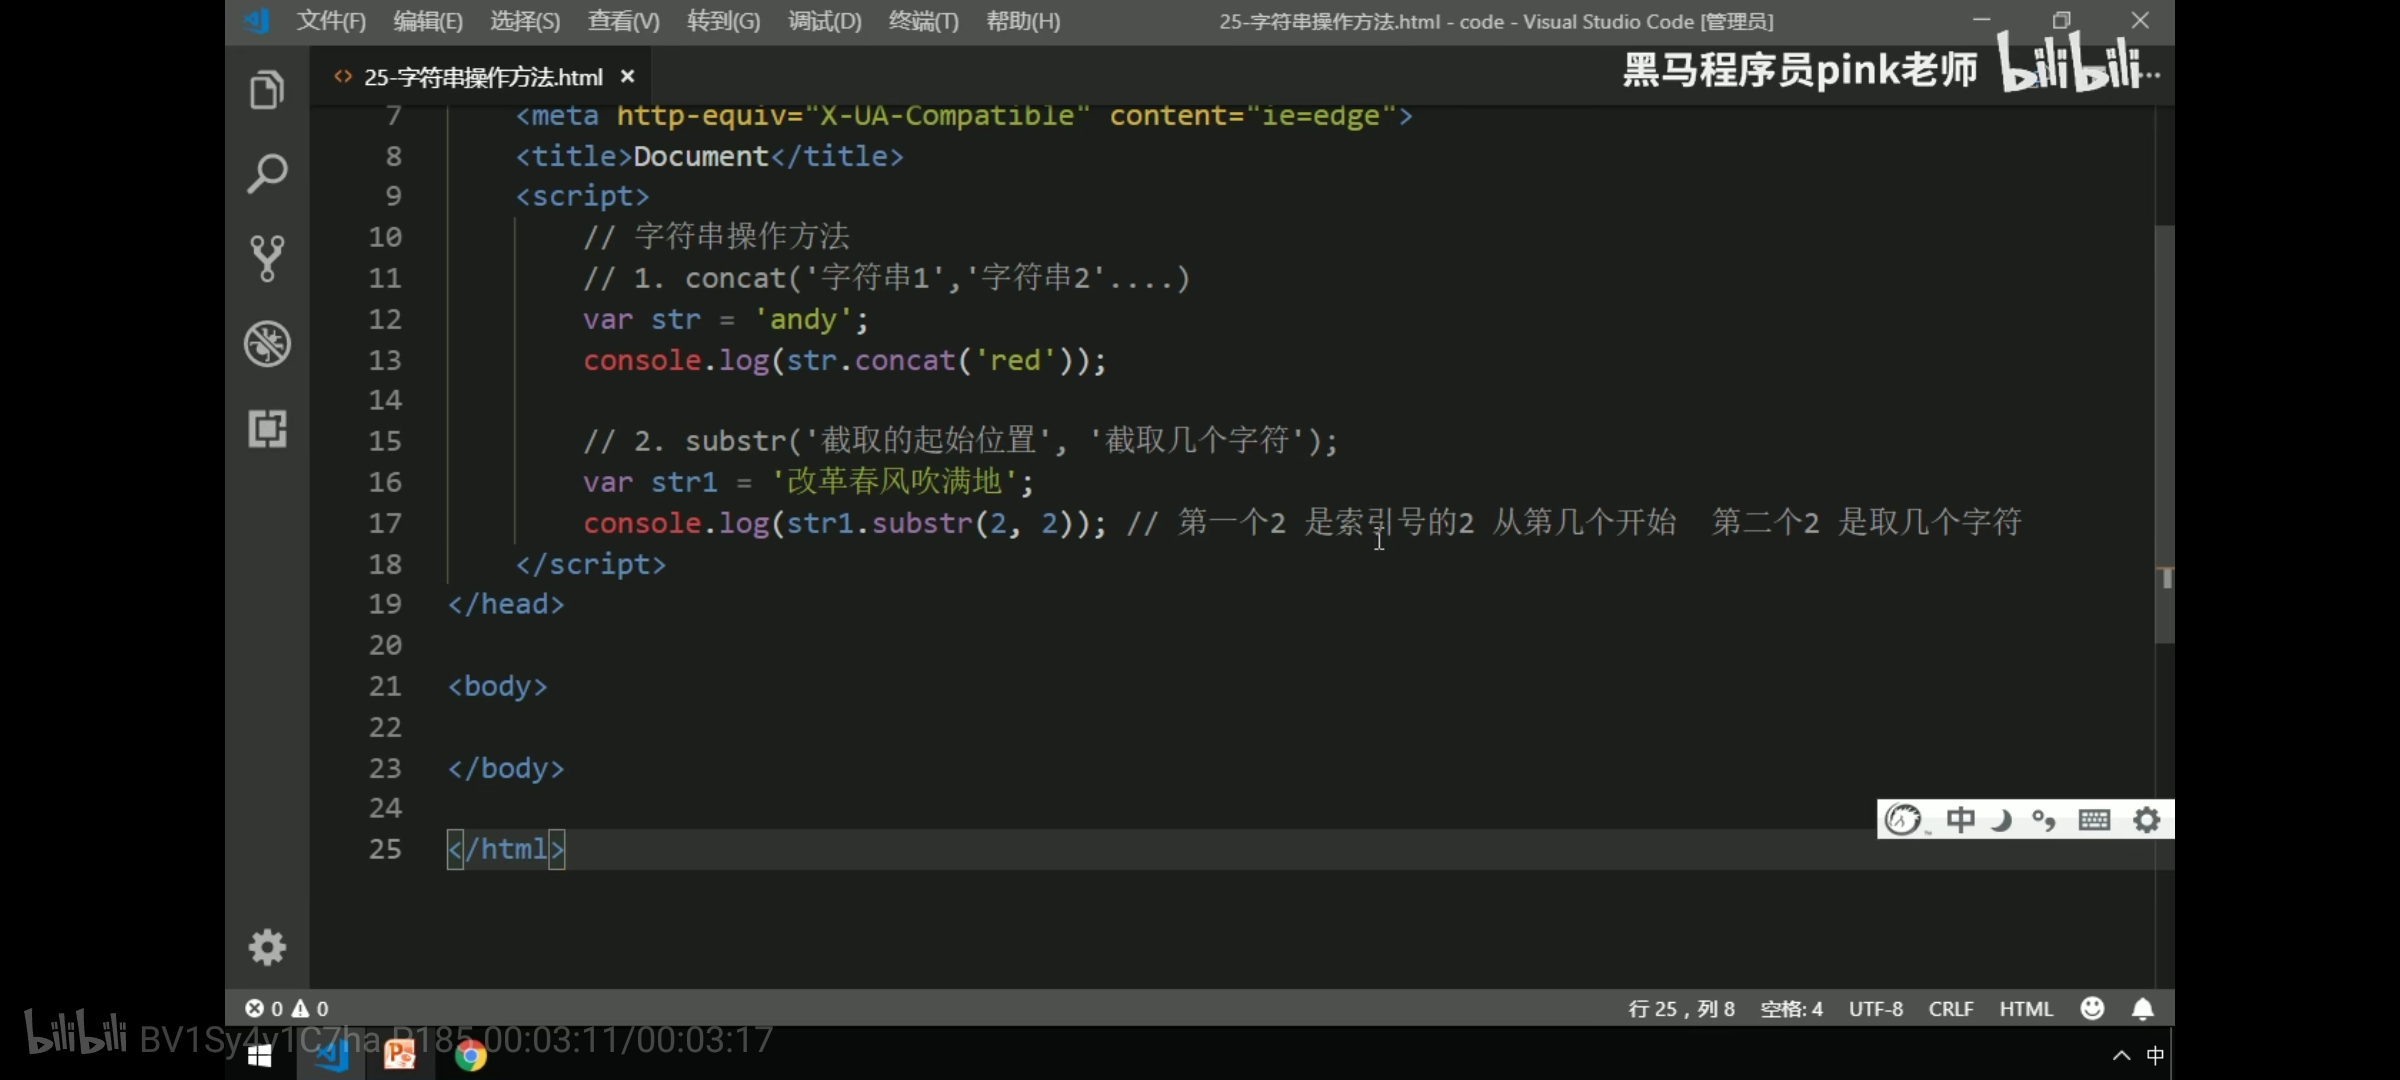Toggle IME moon half-width mode
This screenshot has height=1080, width=2400.
tap(2001, 820)
